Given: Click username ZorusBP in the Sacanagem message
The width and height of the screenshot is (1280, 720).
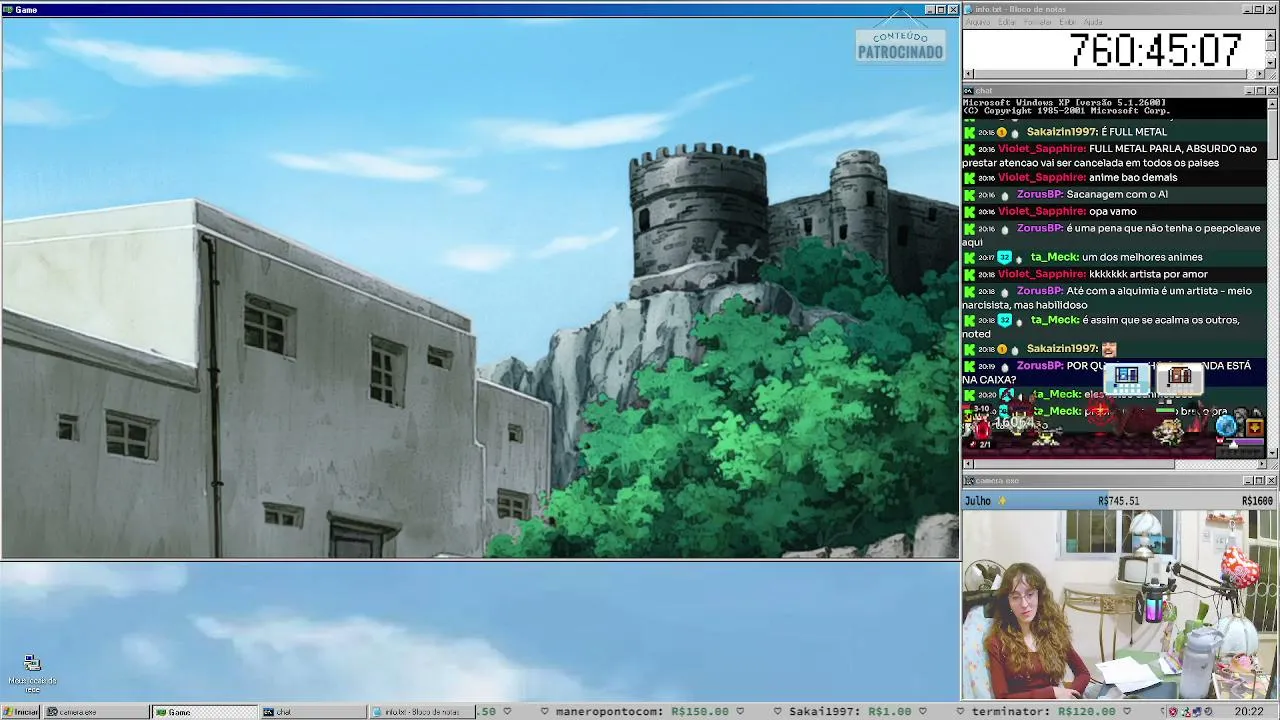Looking at the screenshot, I should tap(1040, 195).
